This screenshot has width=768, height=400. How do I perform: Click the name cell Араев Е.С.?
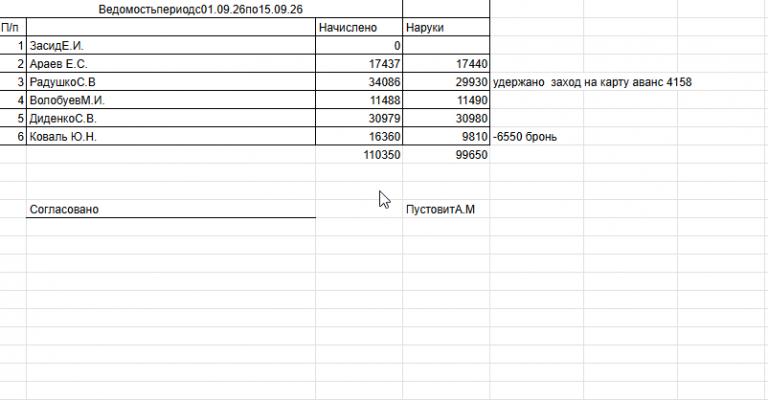coord(171,64)
